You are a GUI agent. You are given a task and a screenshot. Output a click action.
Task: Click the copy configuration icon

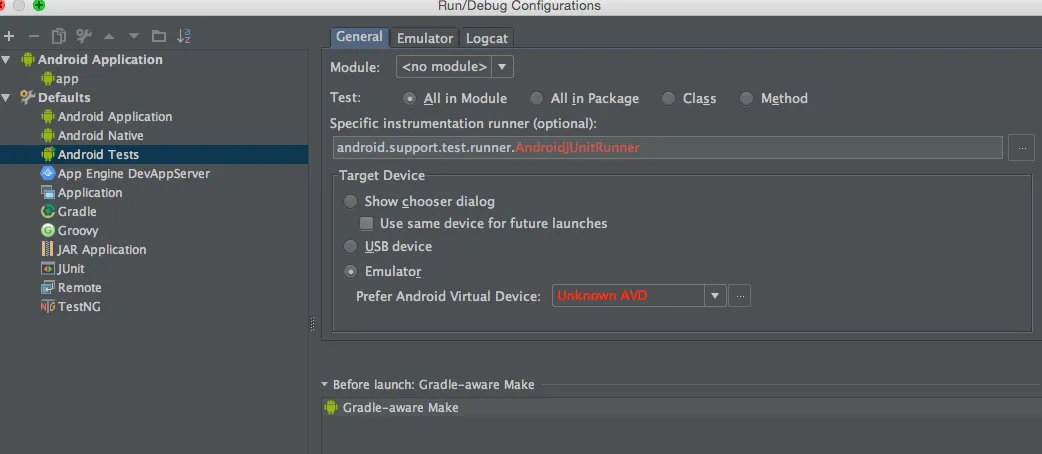point(59,36)
